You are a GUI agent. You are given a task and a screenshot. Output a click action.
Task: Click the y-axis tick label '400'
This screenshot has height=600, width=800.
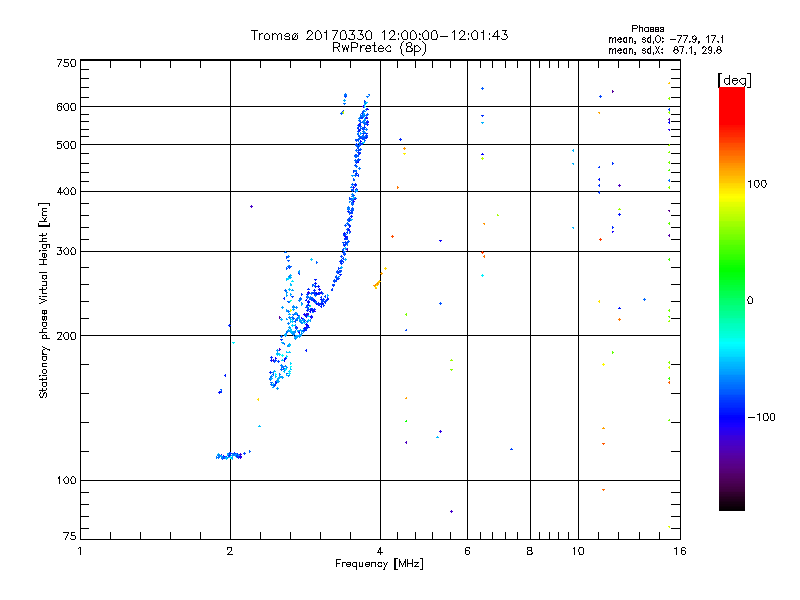[x=66, y=191]
